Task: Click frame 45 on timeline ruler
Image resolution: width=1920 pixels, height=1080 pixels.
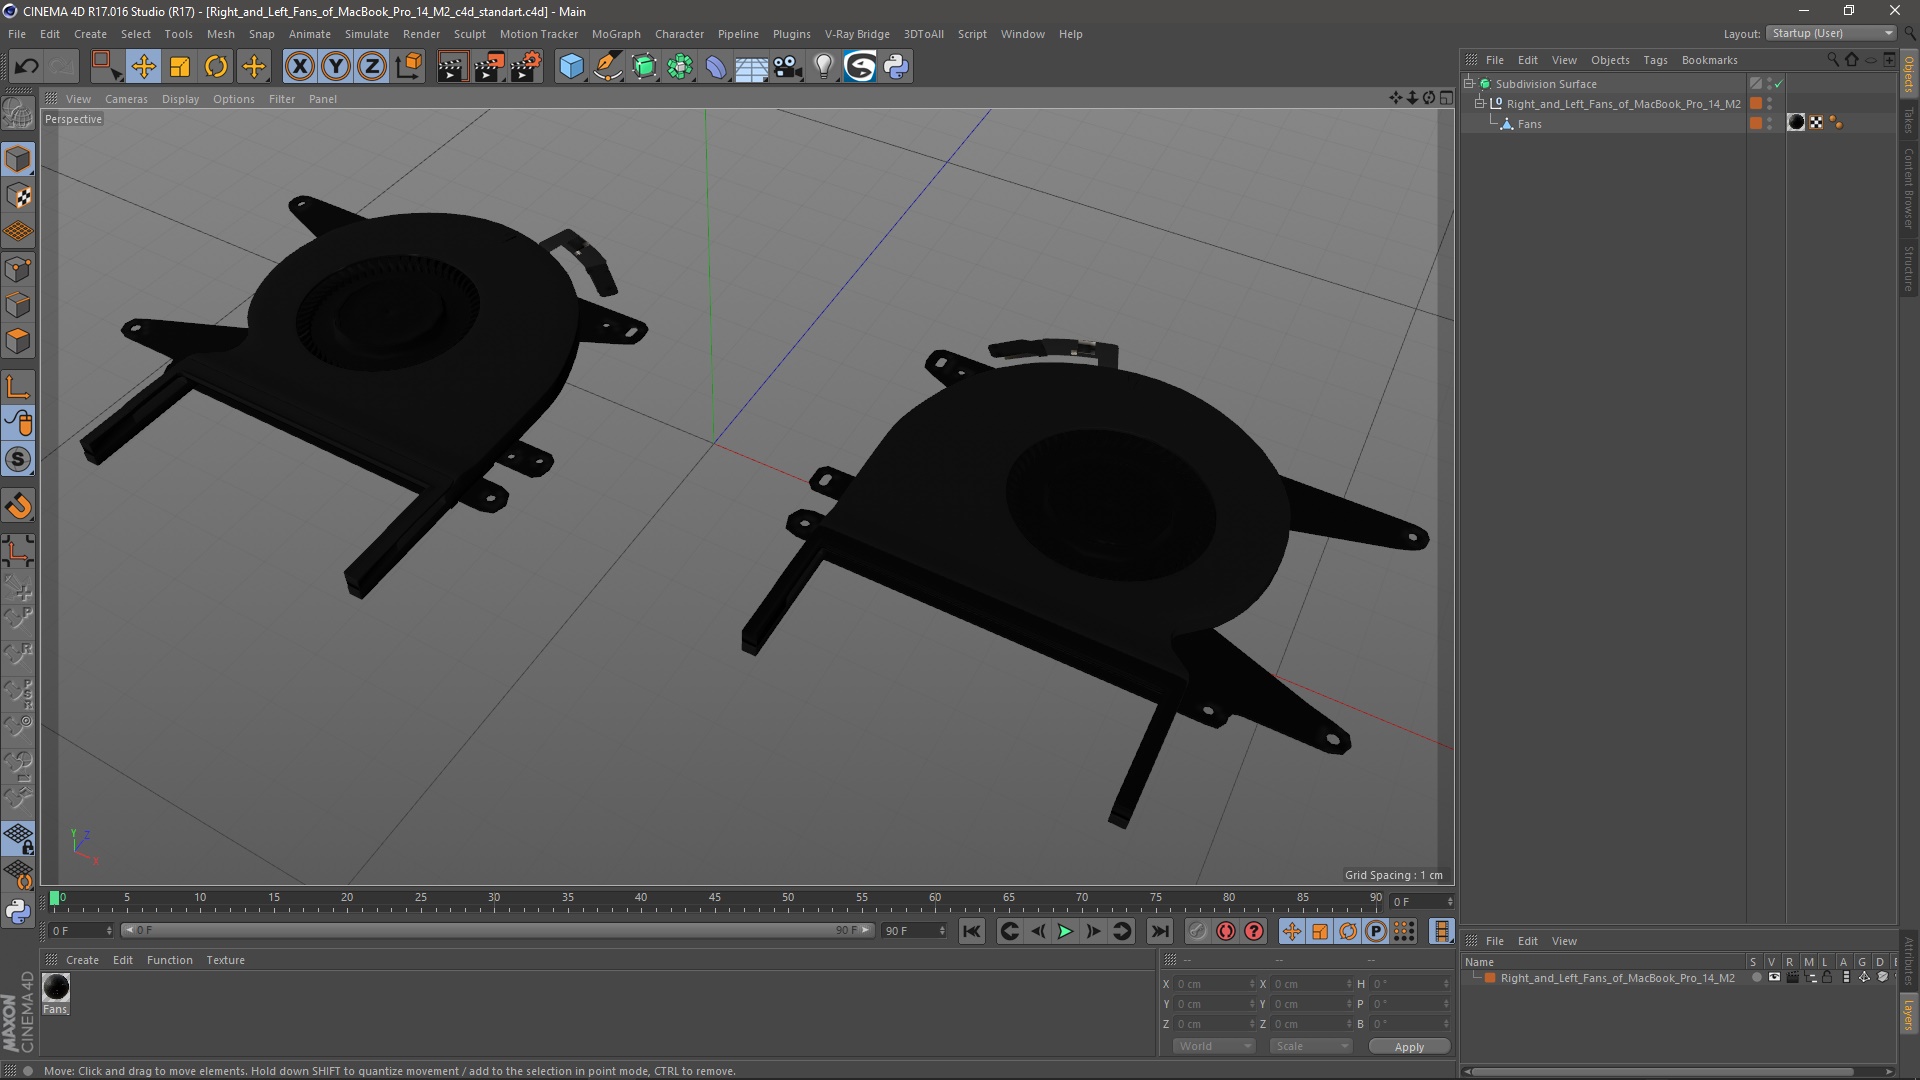Action: coord(714,900)
